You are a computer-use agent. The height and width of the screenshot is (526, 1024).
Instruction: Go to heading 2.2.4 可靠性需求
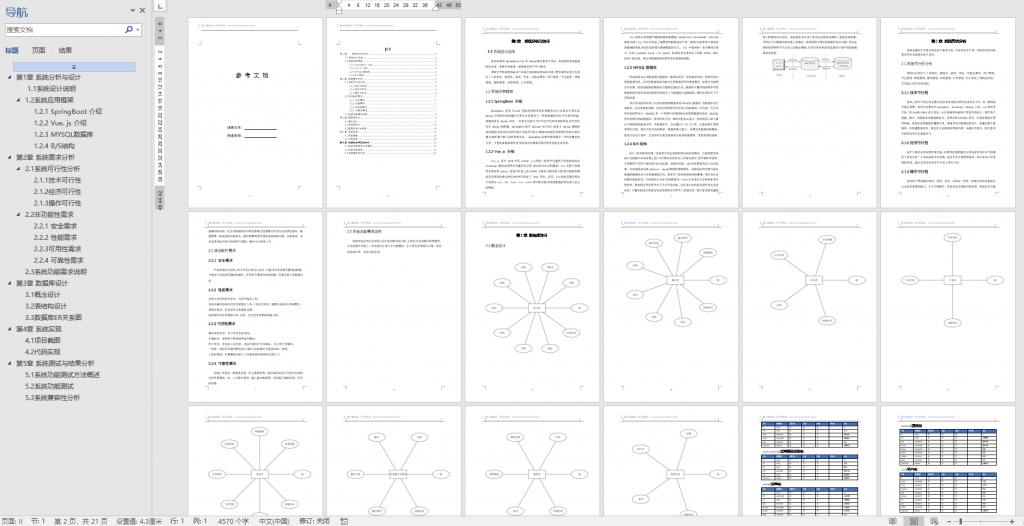coord(59,260)
